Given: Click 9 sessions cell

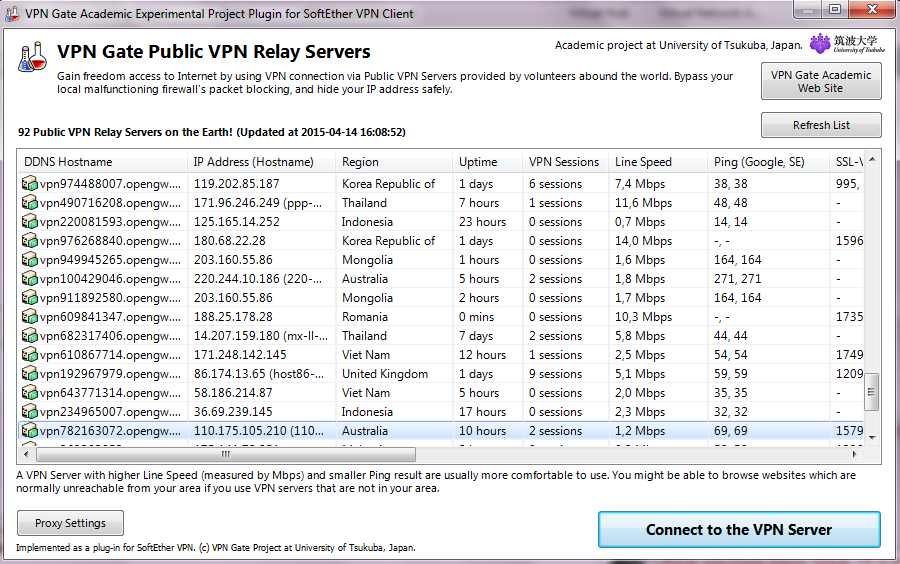Looking at the screenshot, I should (x=555, y=374).
